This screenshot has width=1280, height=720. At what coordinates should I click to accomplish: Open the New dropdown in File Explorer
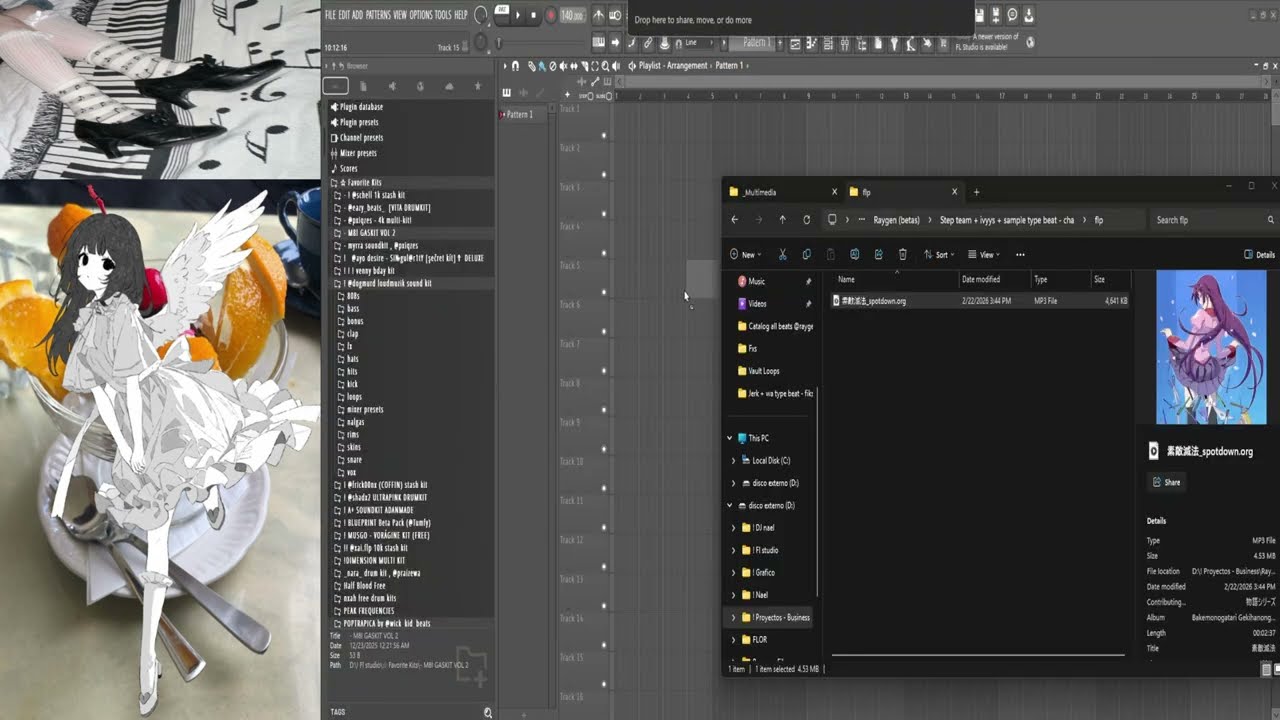pos(746,255)
